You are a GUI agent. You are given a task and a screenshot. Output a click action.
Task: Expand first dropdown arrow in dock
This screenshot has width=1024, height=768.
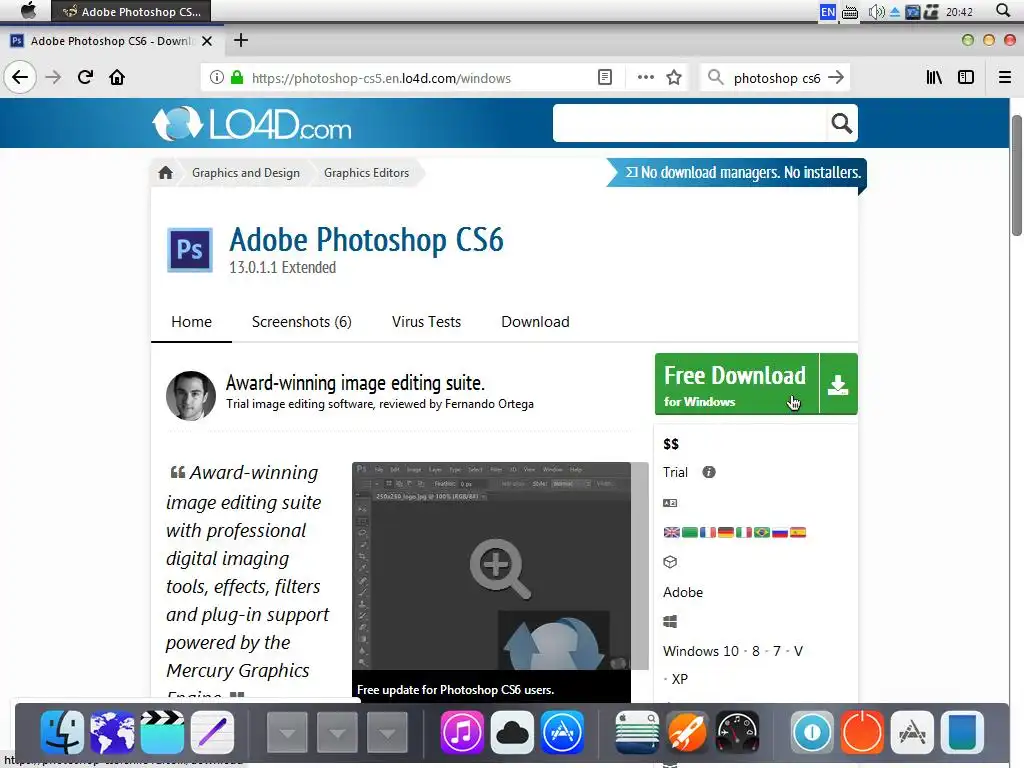pyautogui.click(x=287, y=732)
